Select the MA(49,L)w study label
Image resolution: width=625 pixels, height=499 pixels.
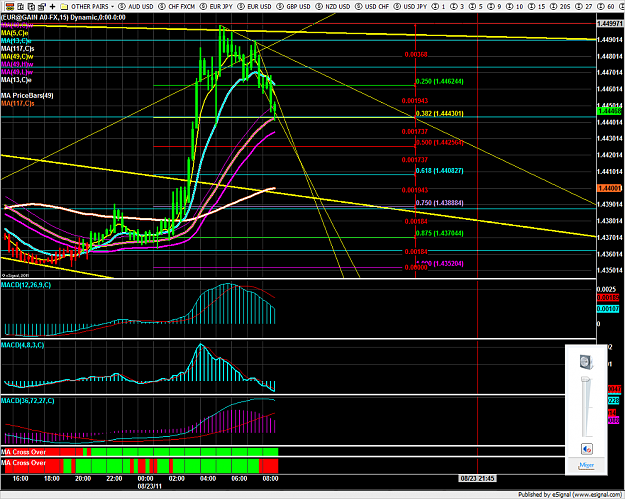pyautogui.click(x=17, y=72)
